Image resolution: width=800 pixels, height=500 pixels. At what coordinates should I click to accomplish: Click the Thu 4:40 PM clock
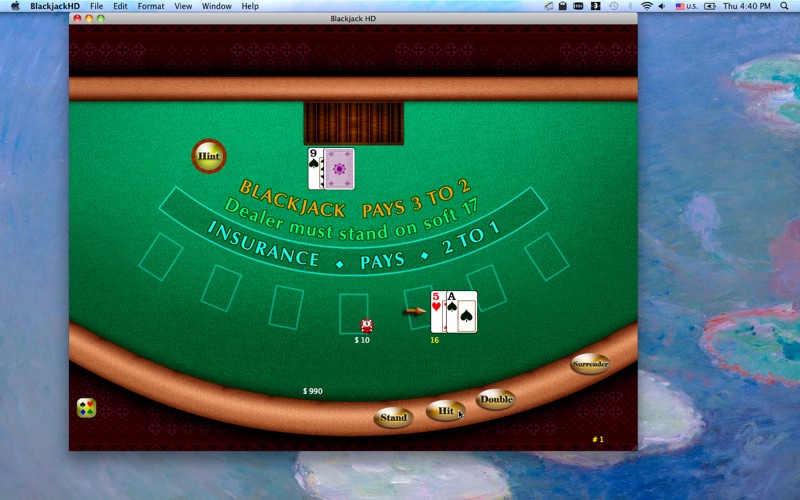click(x=746, y=6)
